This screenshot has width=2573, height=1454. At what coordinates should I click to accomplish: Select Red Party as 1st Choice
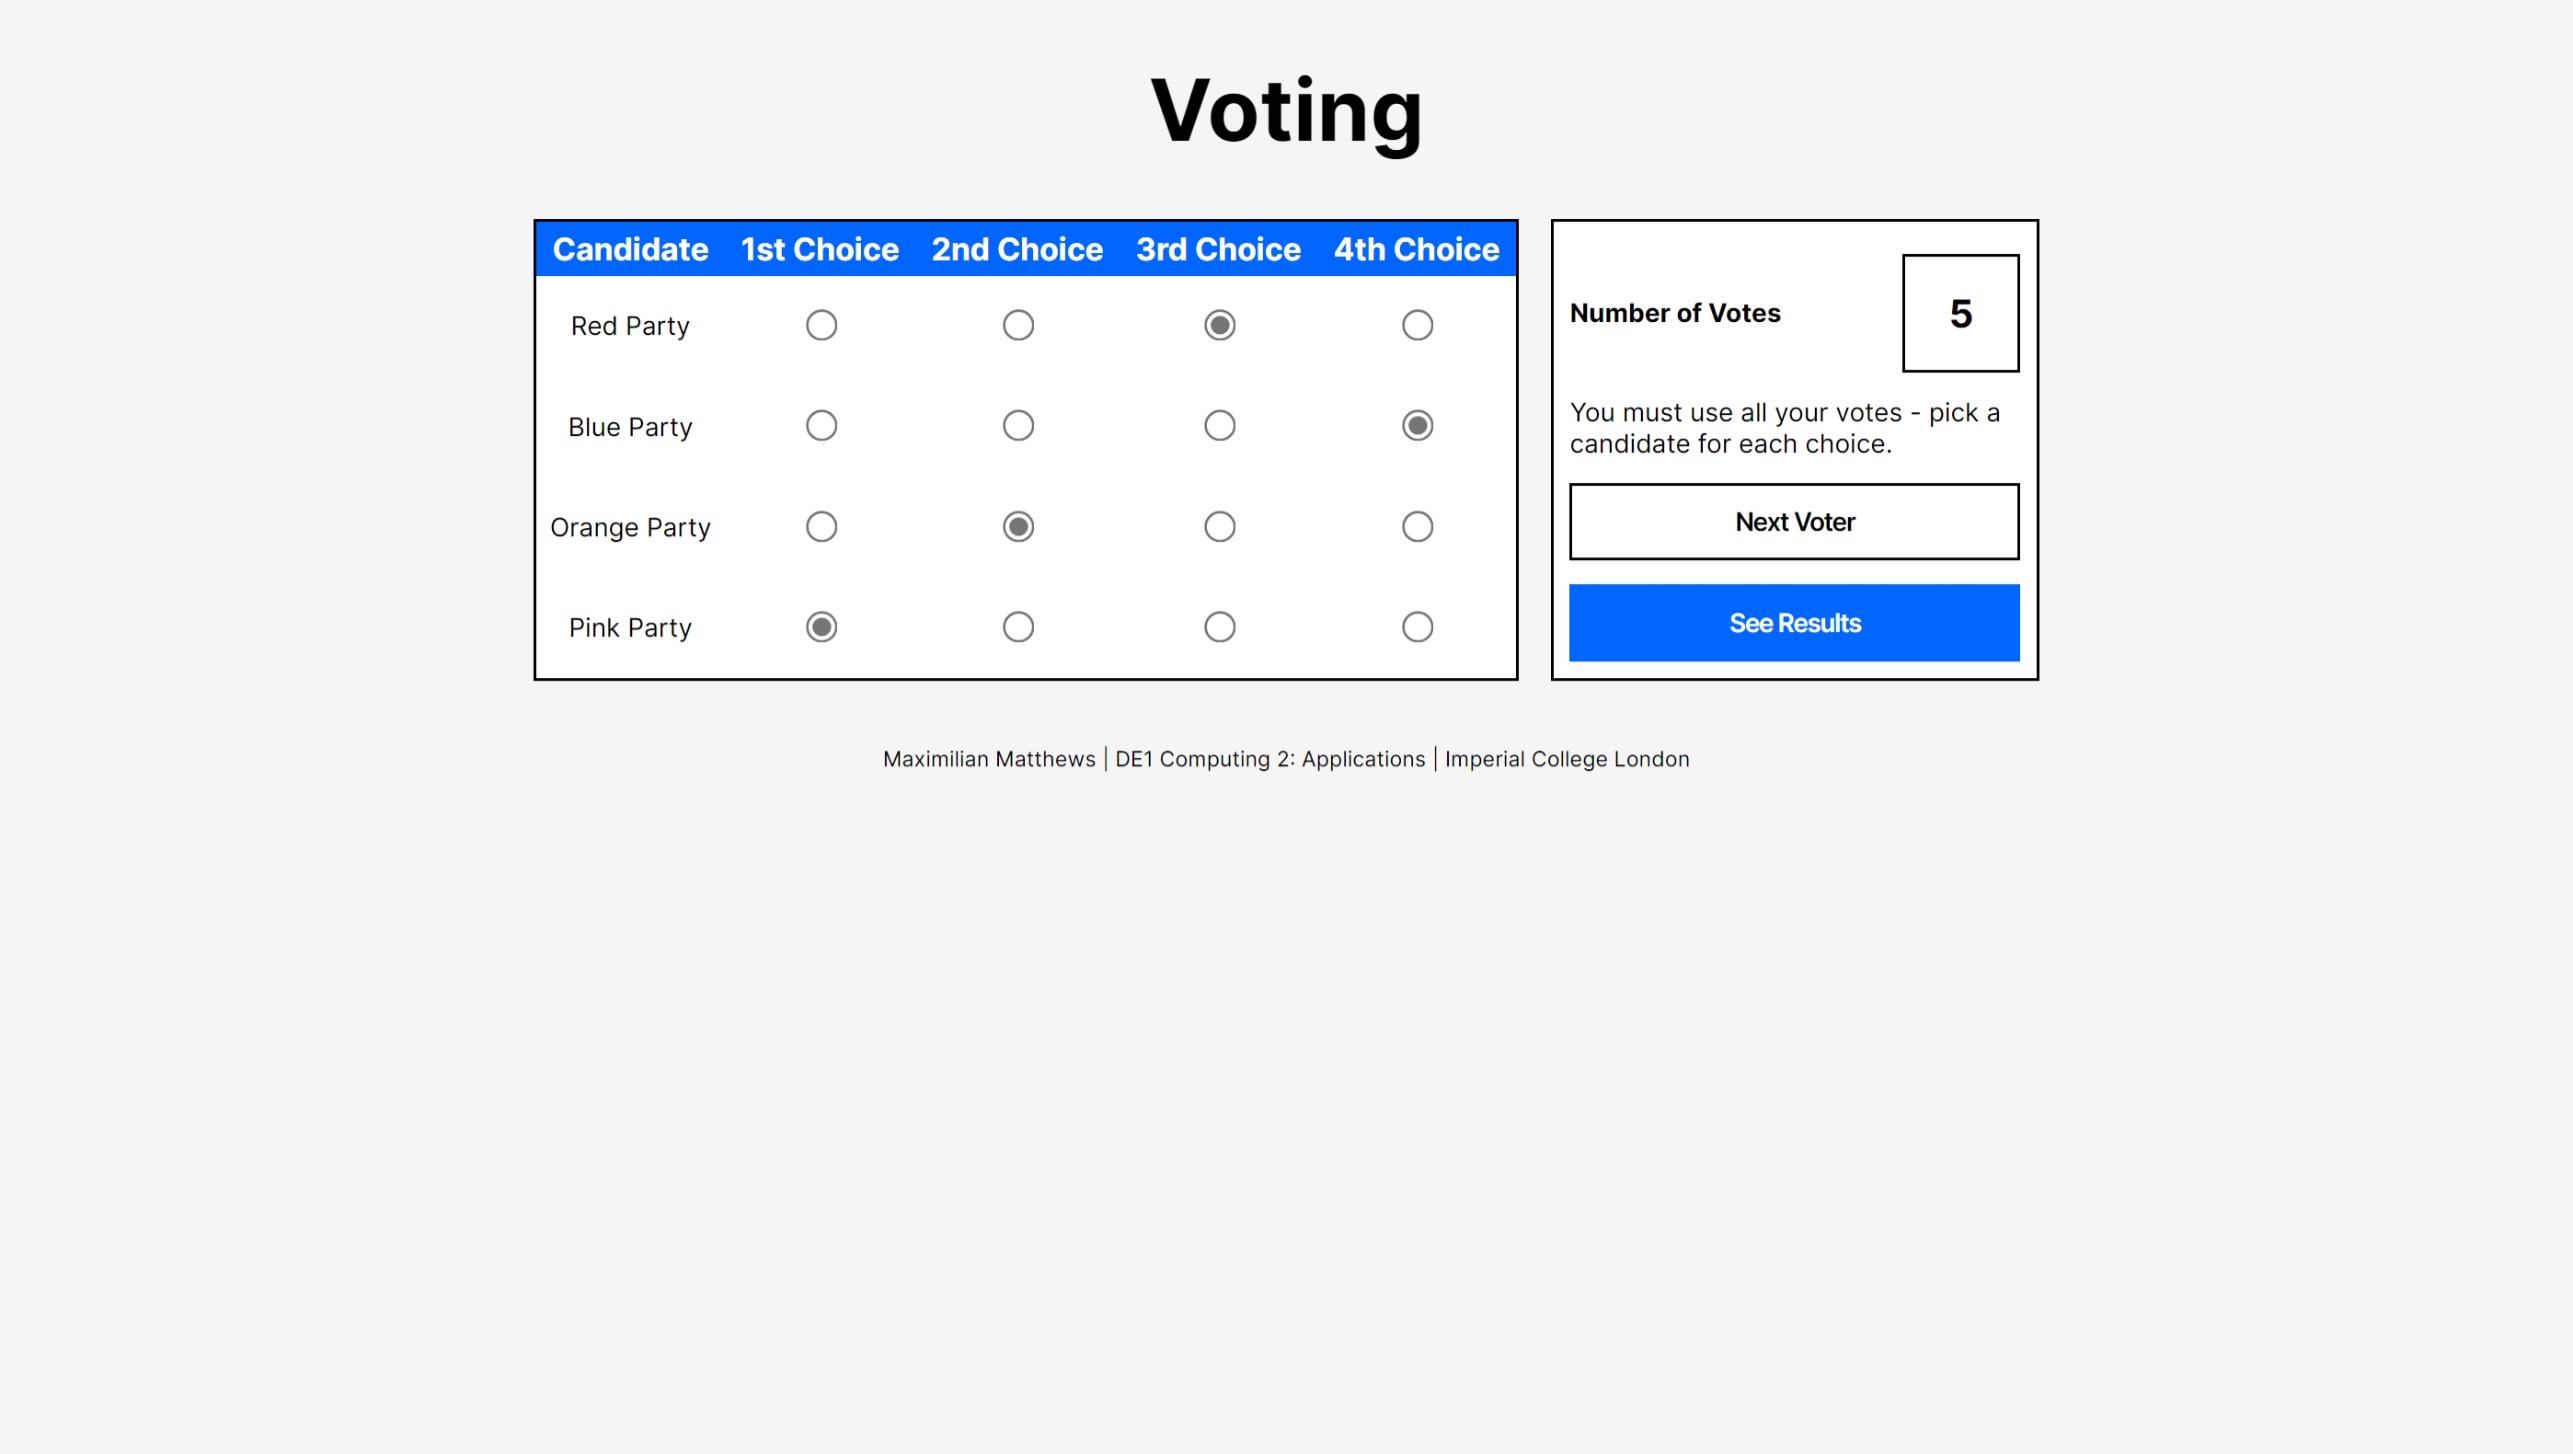coord(821,325)
